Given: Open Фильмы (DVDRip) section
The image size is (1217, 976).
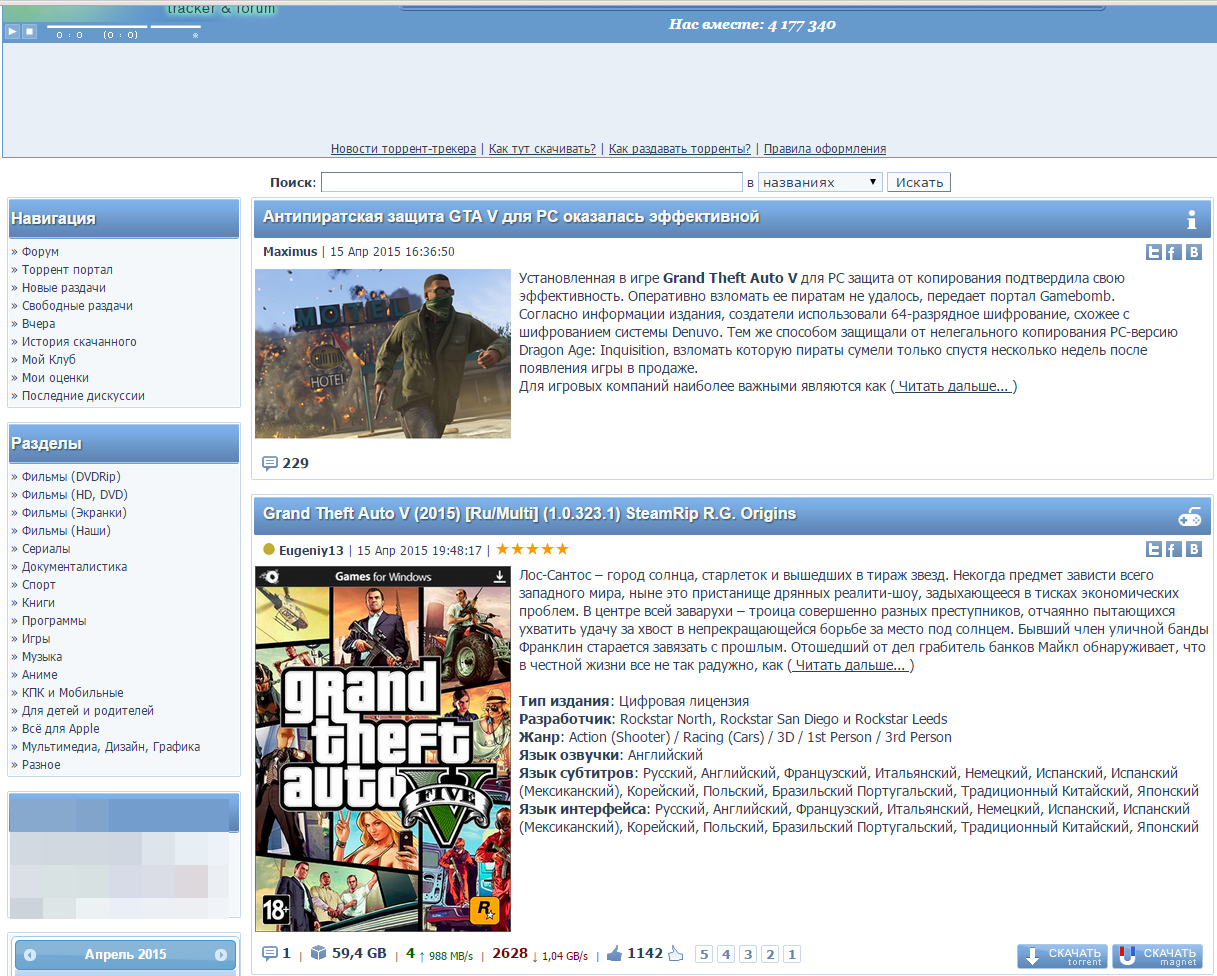Looking at the screenshot, I should point(71,477).
